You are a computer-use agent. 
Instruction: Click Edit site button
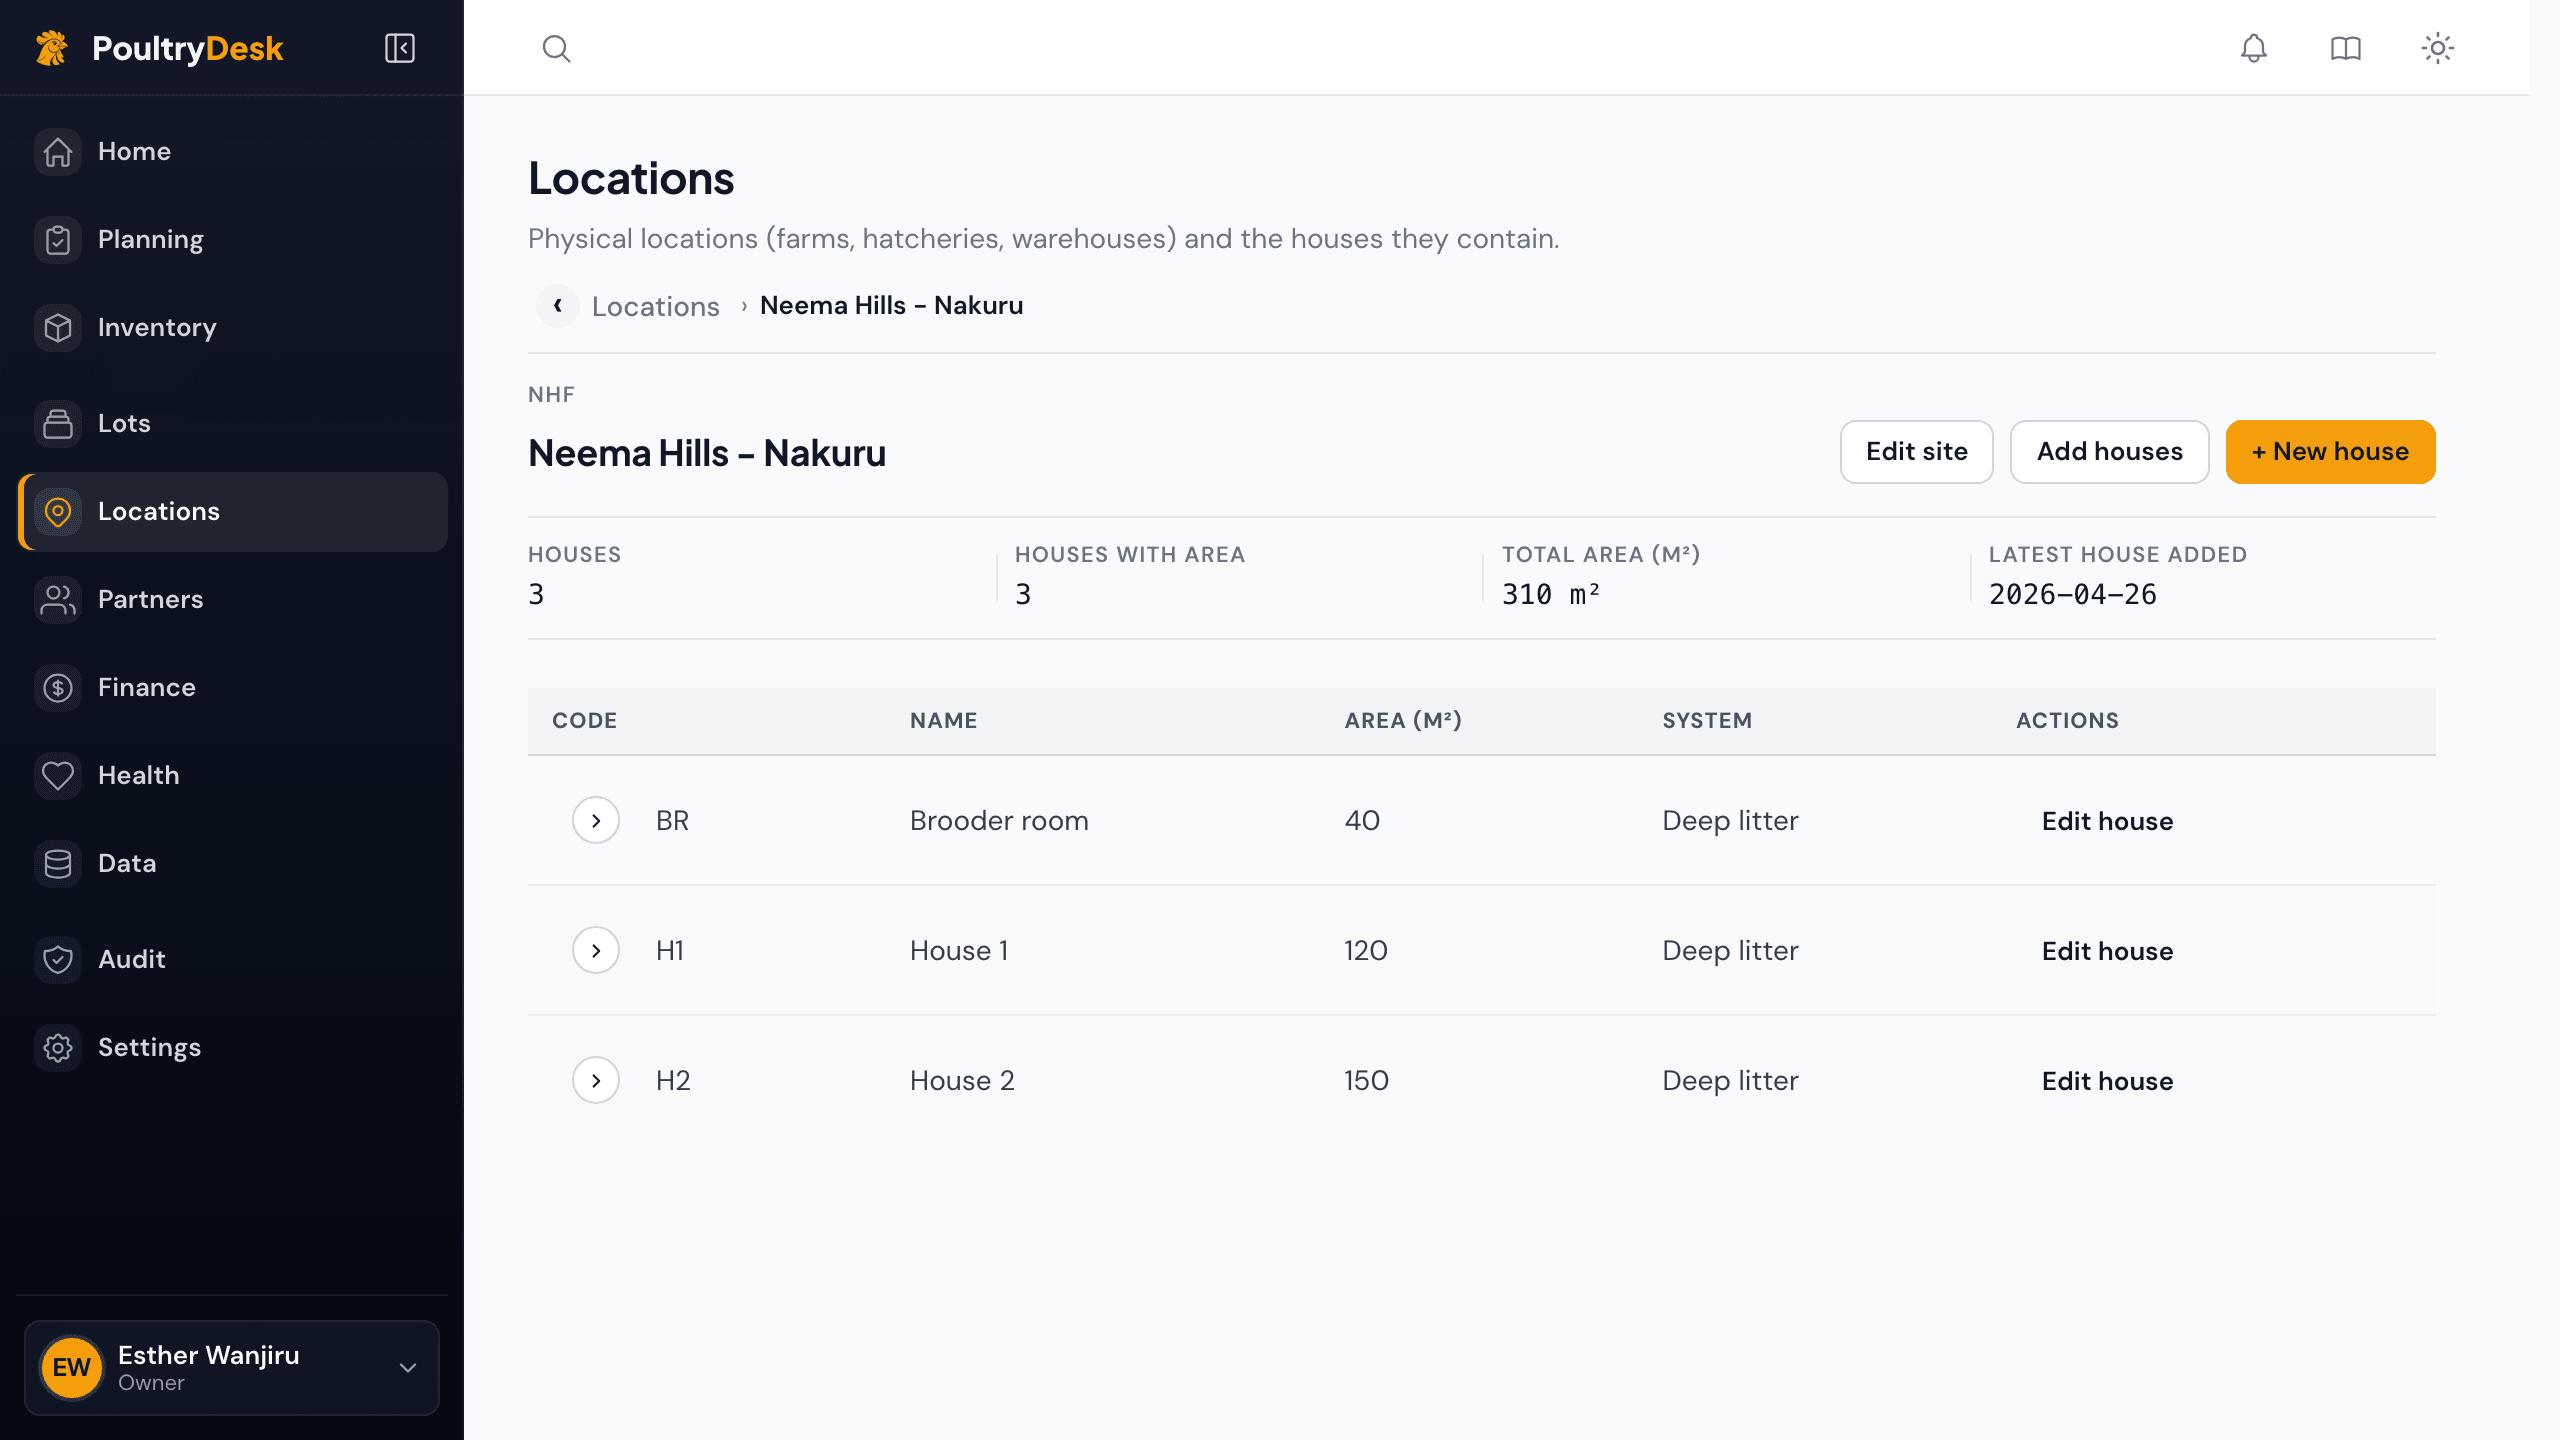tap(1916, 451)
